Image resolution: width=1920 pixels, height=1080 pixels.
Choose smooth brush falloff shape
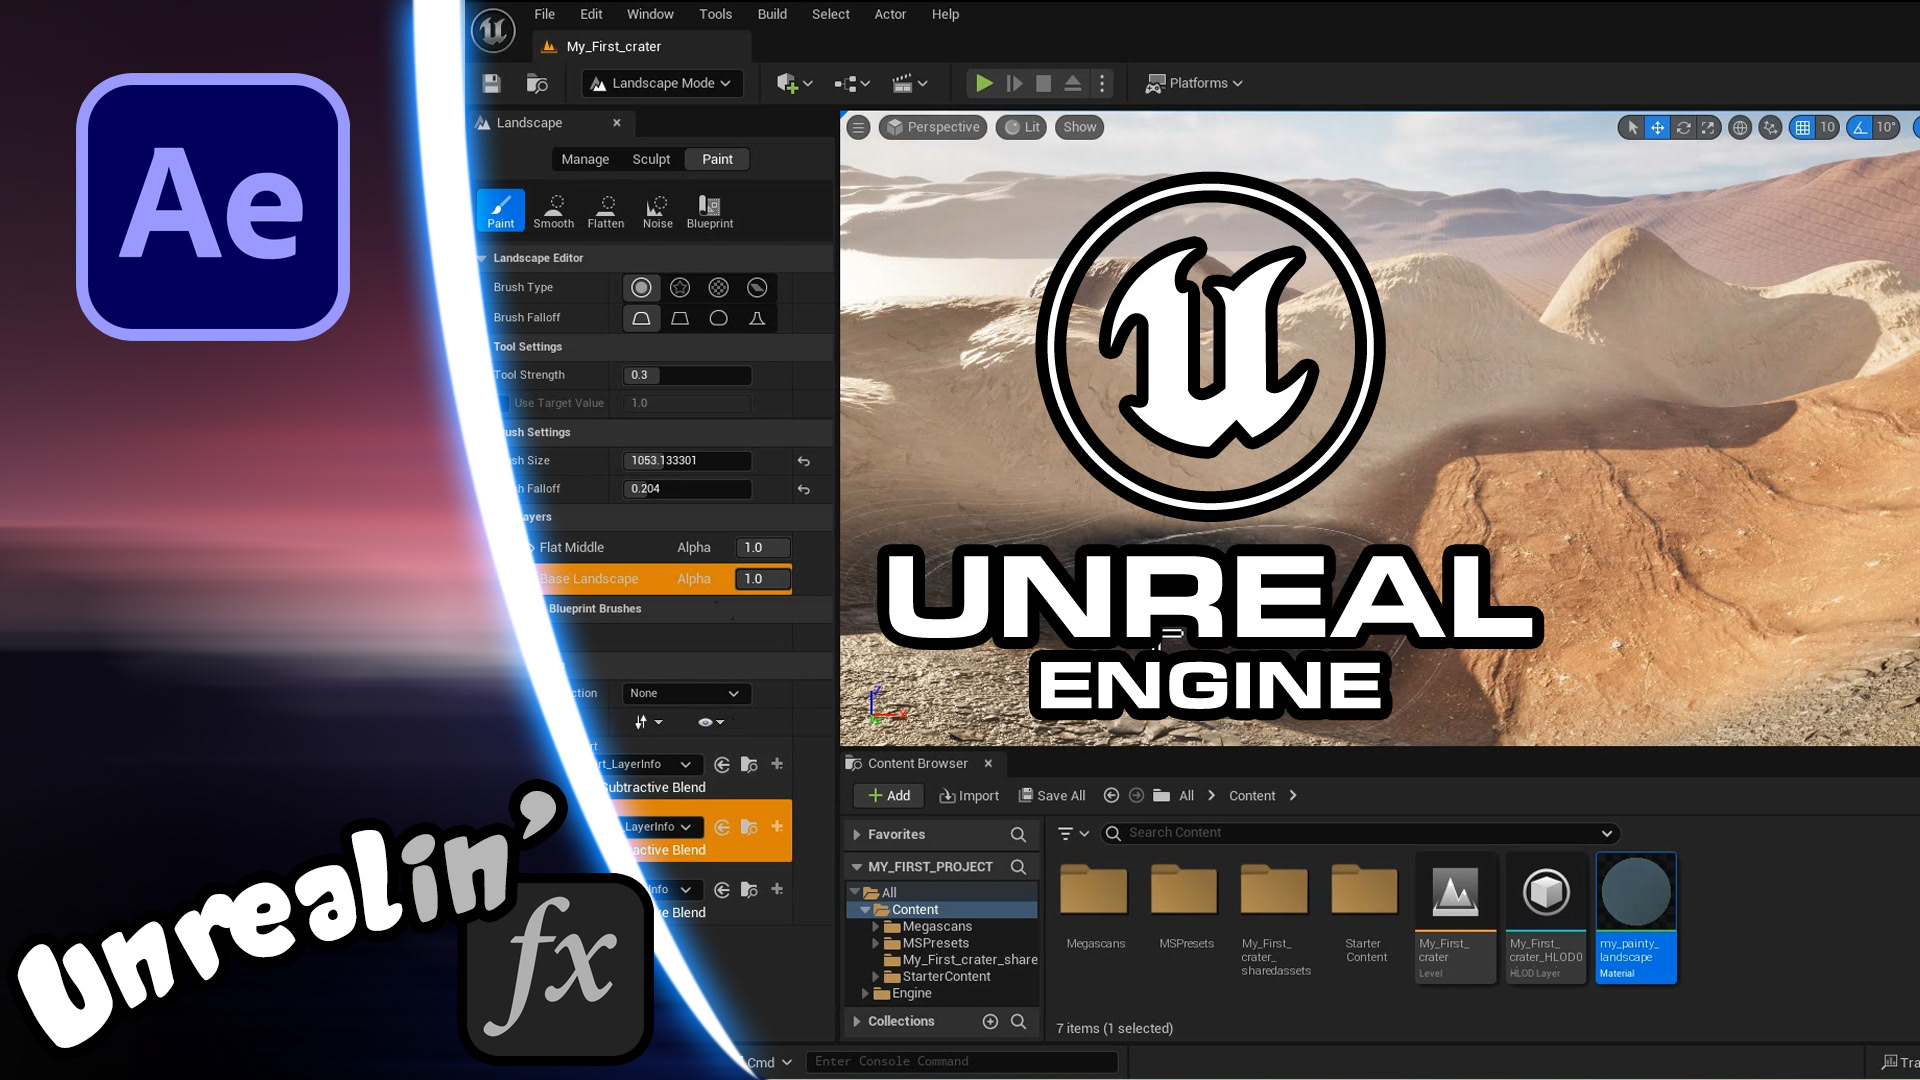641,318
